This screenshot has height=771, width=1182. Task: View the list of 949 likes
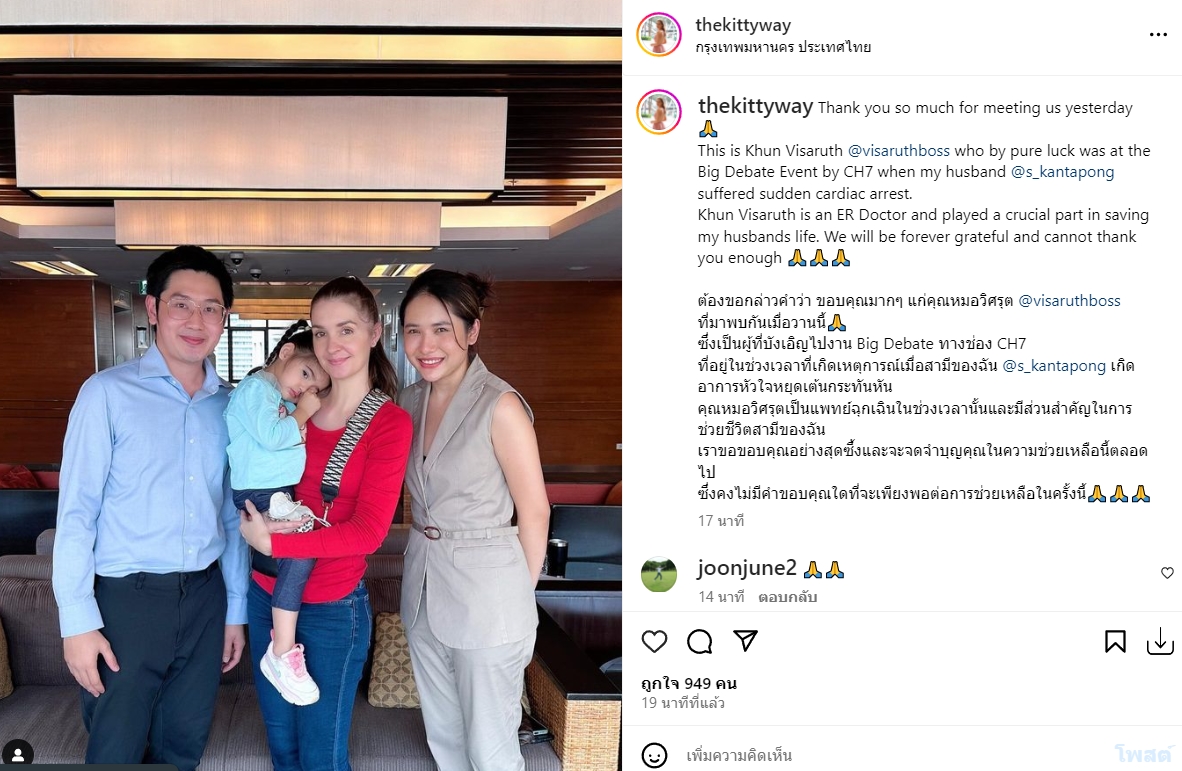(x=689, y=684)
